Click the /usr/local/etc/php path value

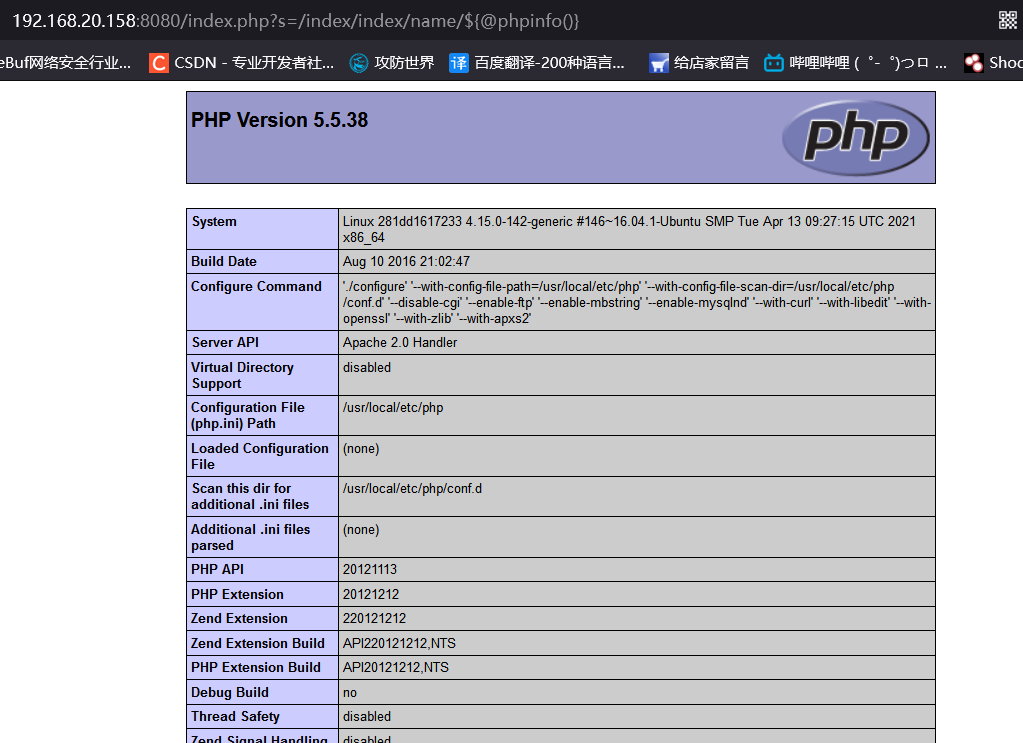(393, 408)
